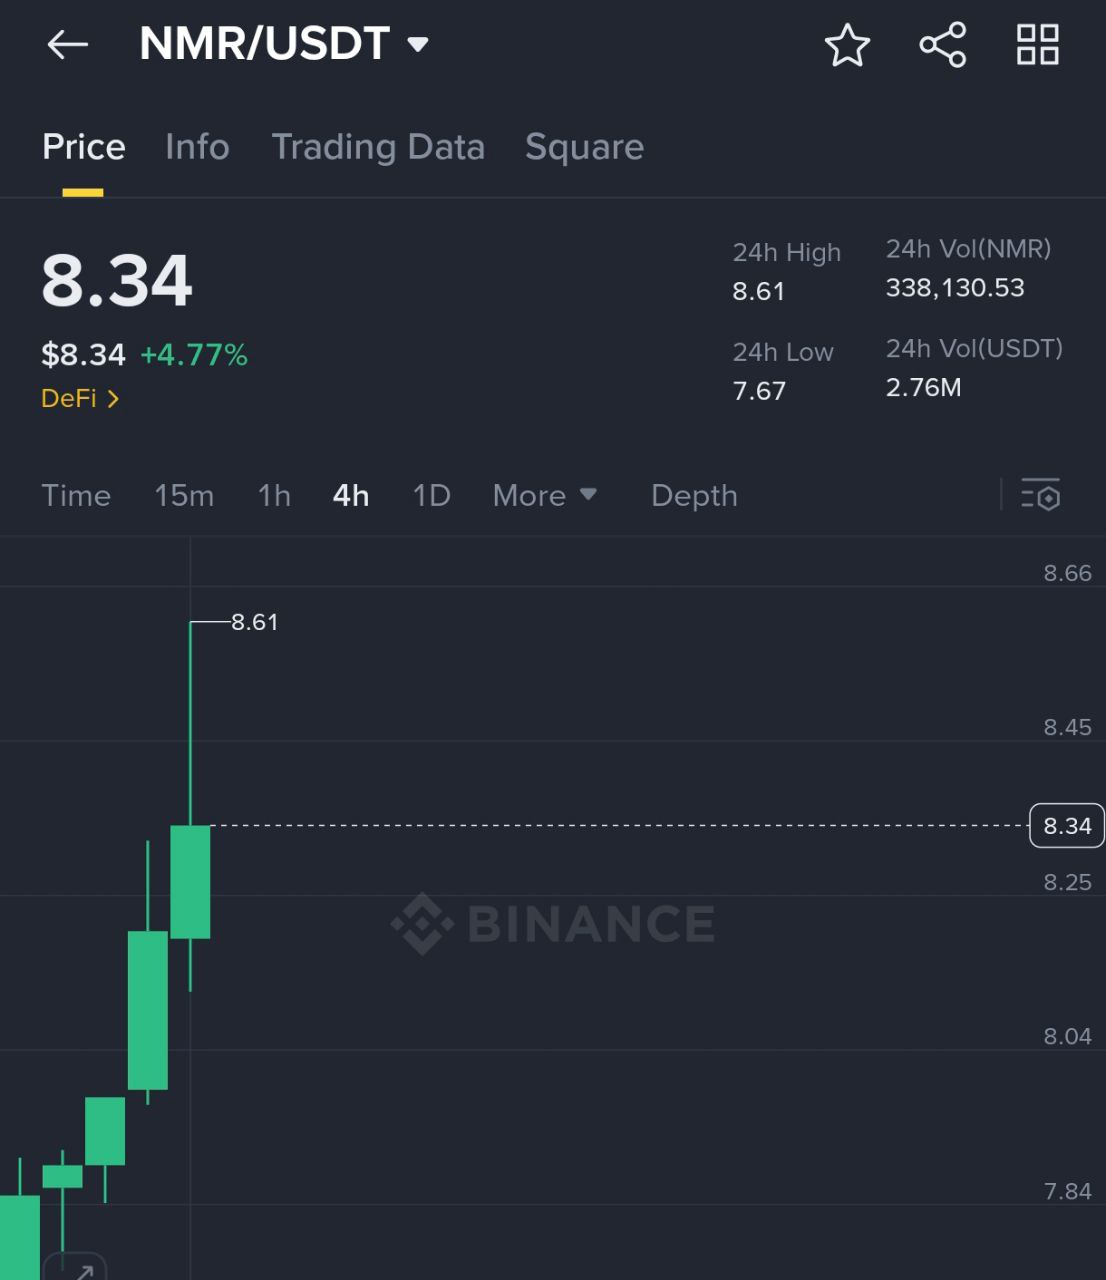This screenshot has width=1106, height=1280.
Task: Switch to the Price tab
Action: click(84, 147)
